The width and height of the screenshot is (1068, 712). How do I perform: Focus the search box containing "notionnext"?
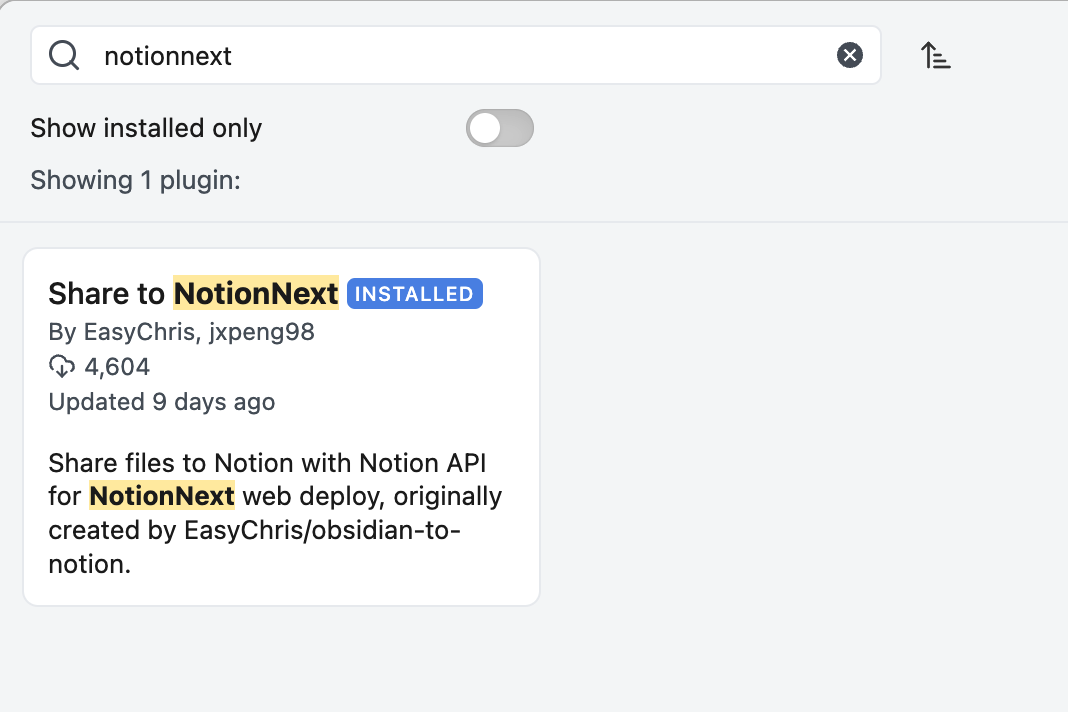pos(460,56)
